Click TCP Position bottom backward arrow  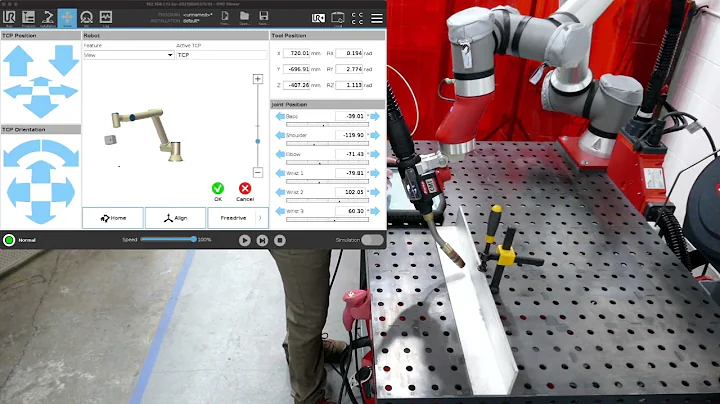pos(40,107)
